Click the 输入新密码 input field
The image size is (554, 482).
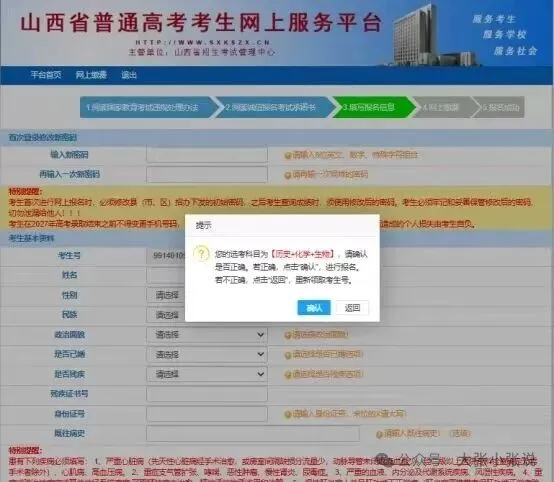tap(207, 155)
